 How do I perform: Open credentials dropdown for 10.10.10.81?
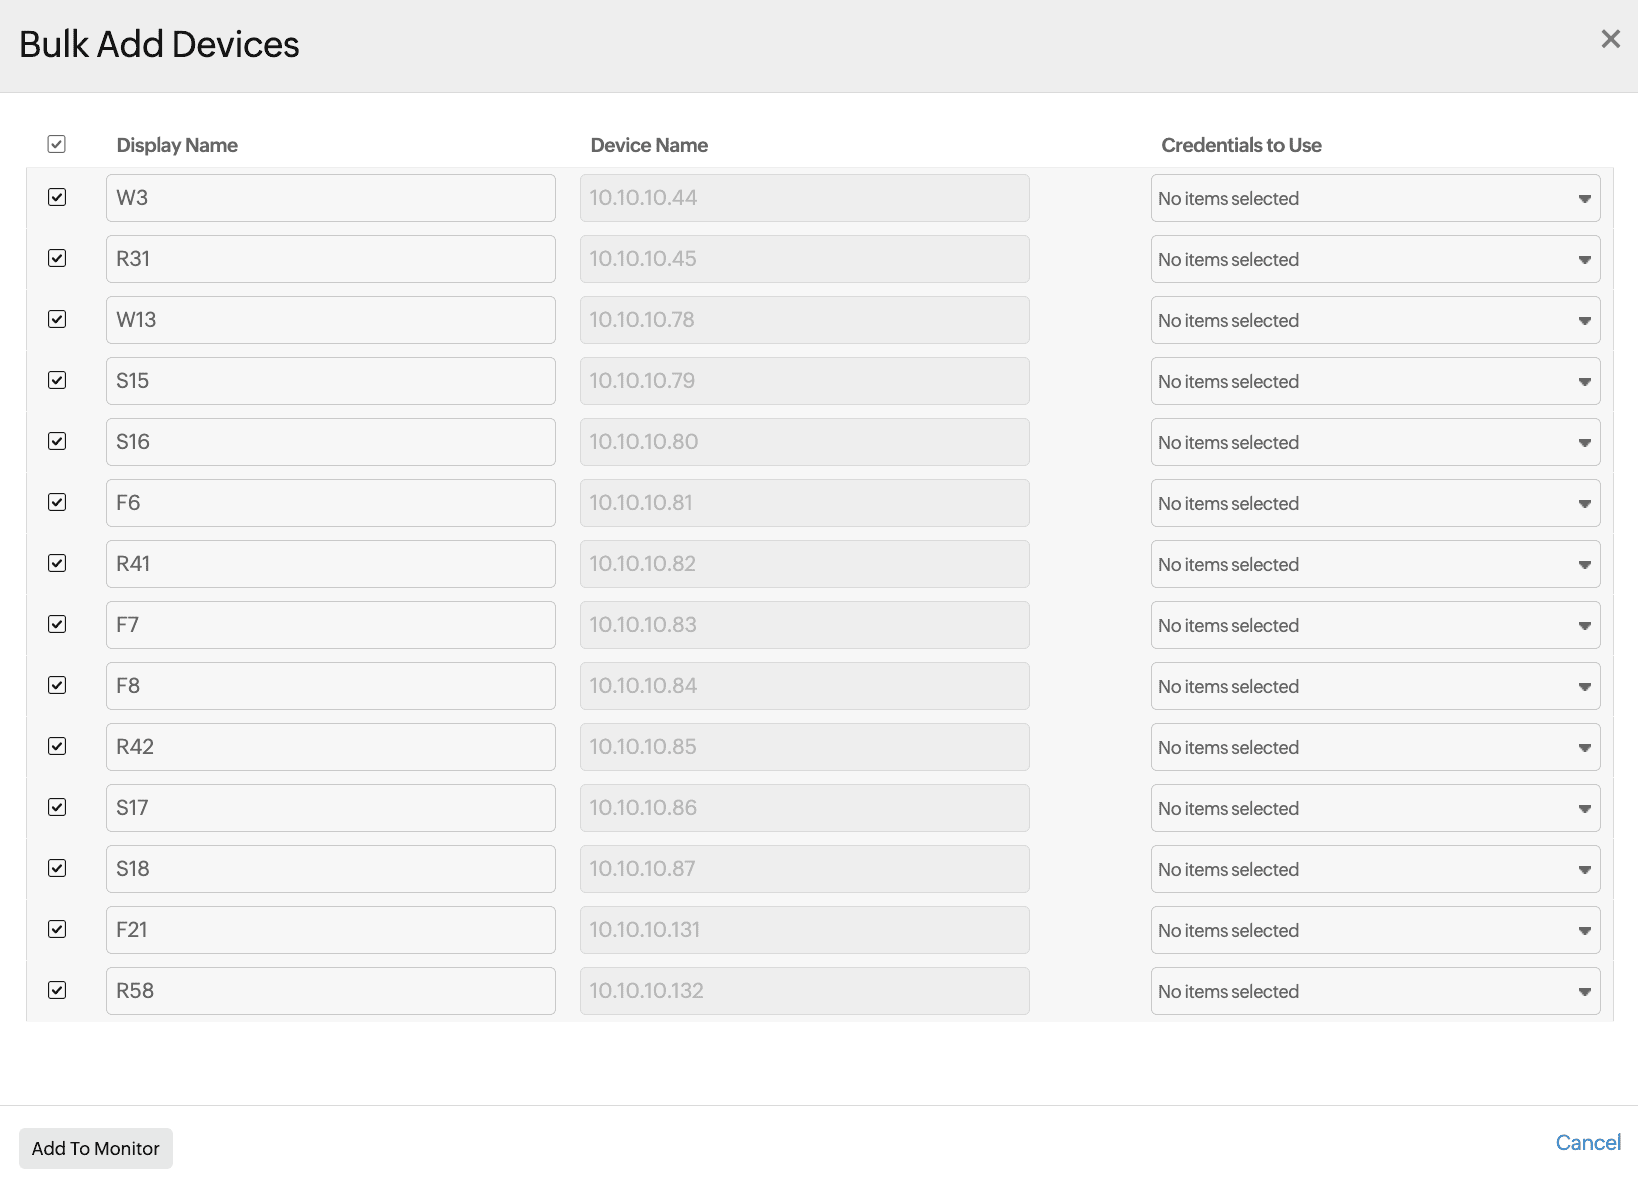pos(1374,504)
